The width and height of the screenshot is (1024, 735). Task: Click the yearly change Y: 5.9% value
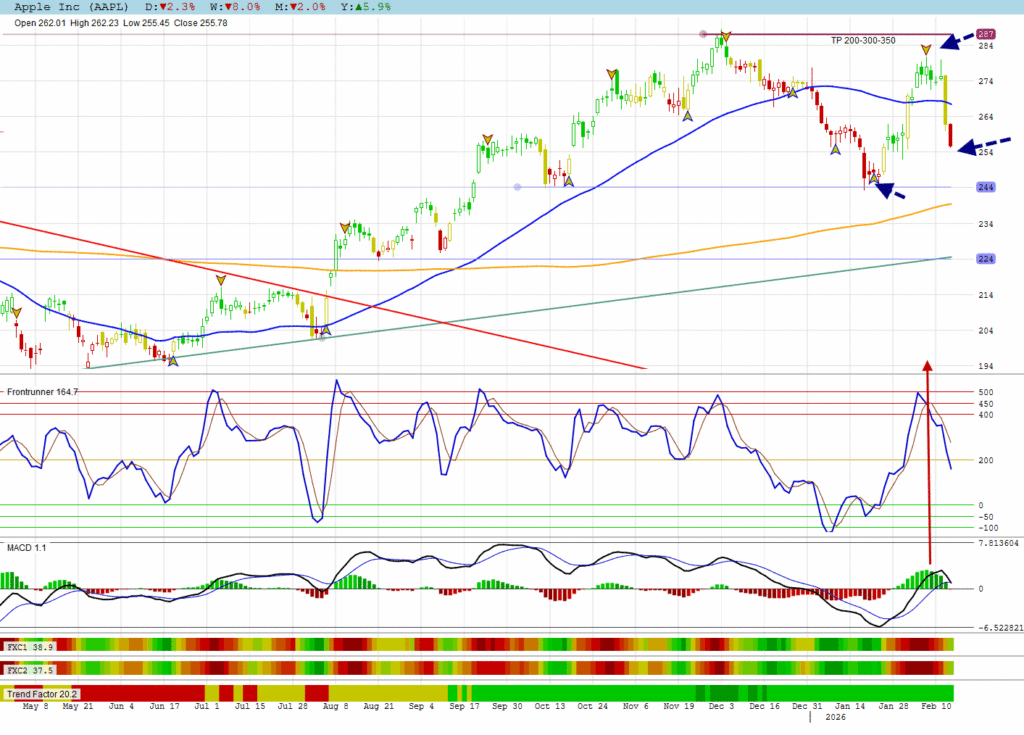pyautogui.click(x=368, y=6)
